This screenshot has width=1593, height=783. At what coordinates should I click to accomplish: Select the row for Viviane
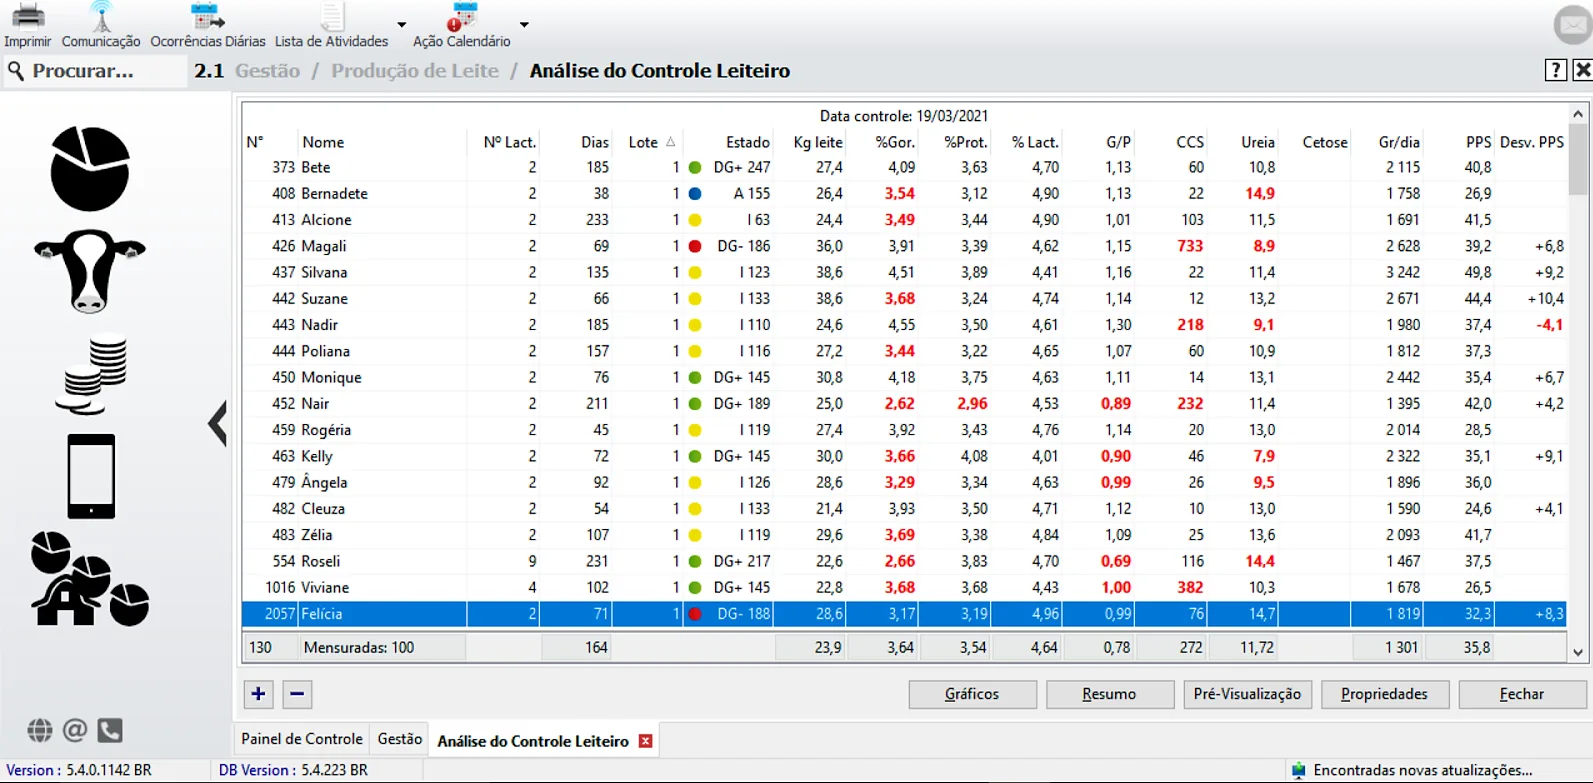tap(905, 587)
